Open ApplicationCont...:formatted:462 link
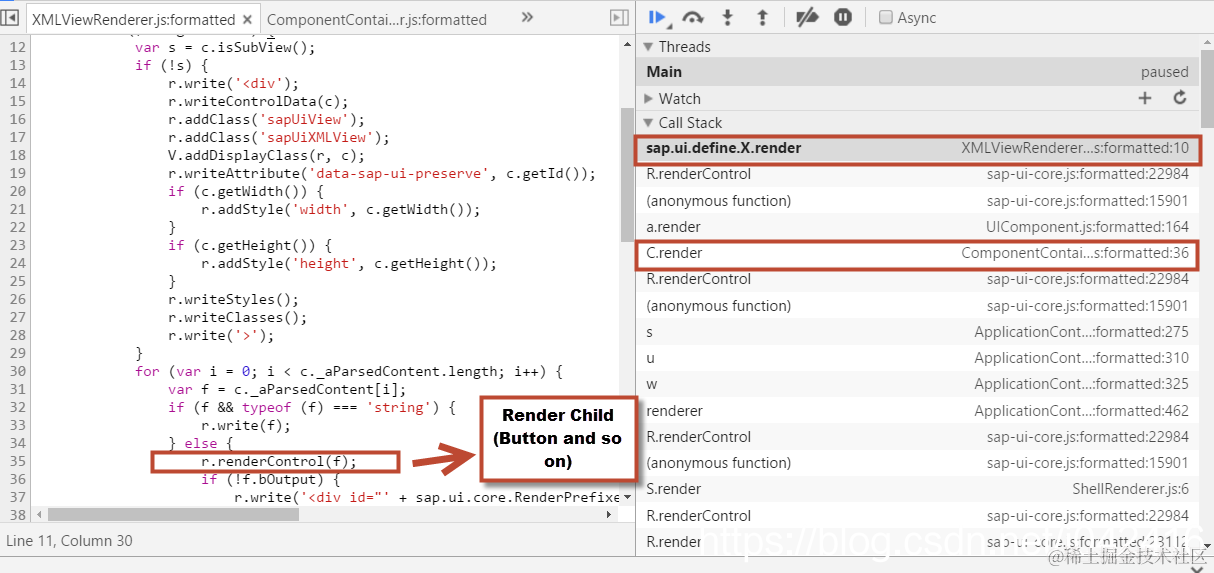1214x573 pixels. 1082,411
